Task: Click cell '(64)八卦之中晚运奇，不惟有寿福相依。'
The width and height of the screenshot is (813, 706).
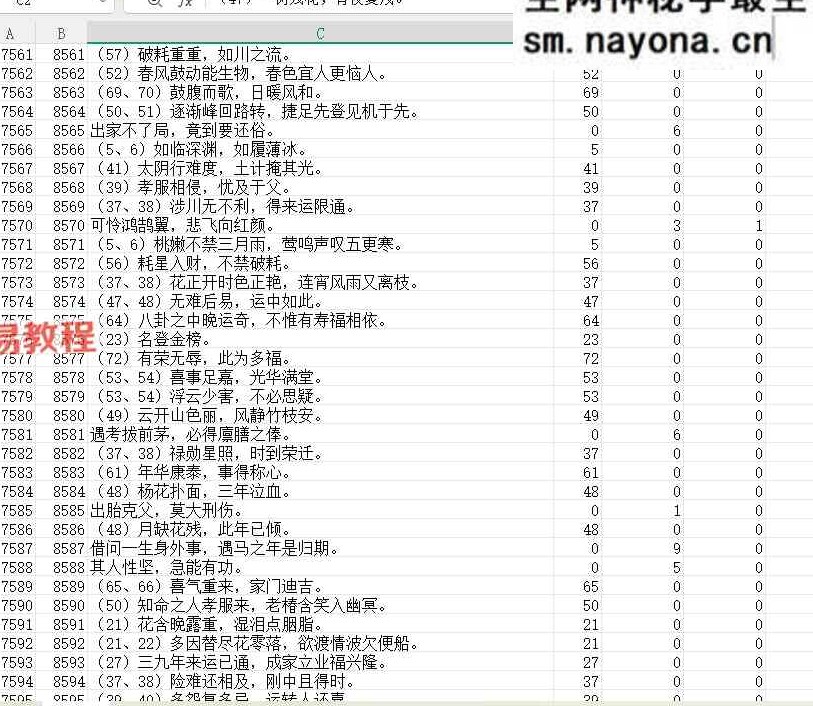Action: click(x=320, y=320)
